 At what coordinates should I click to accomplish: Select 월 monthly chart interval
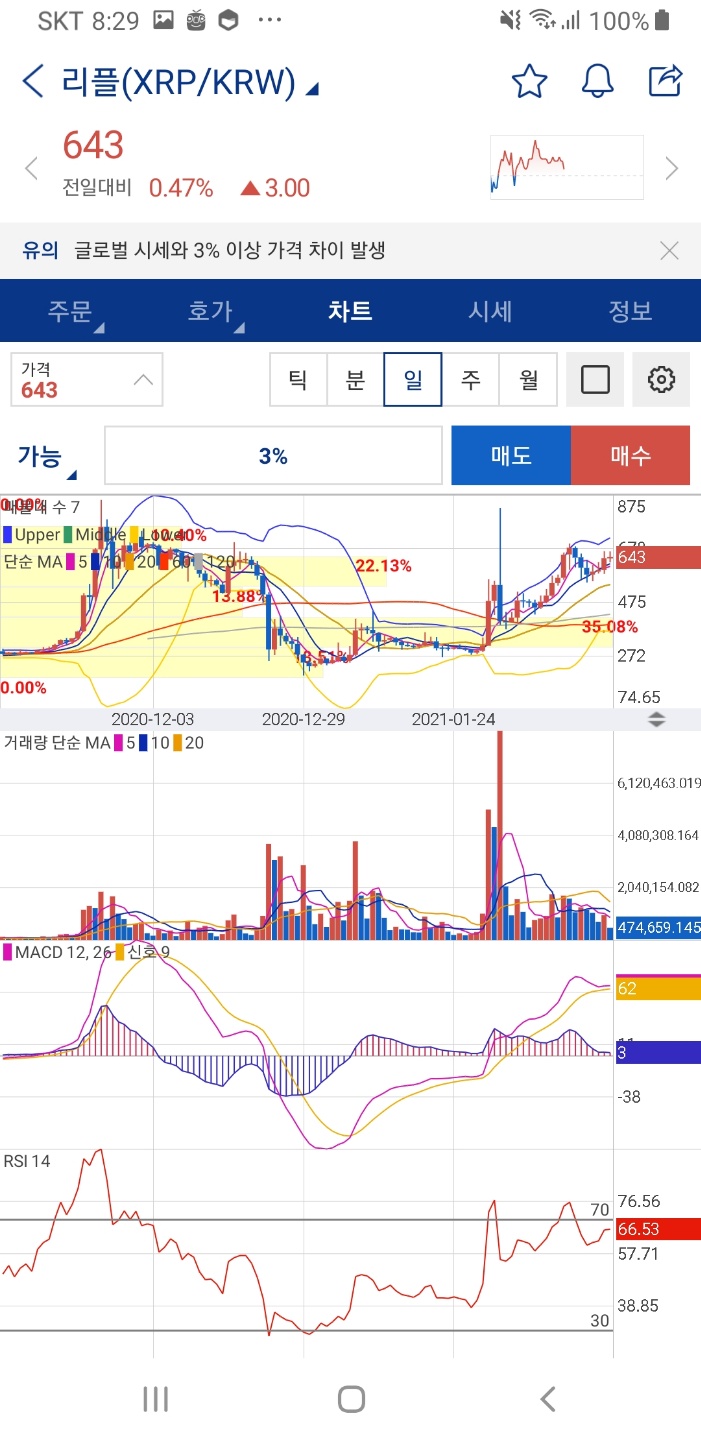(x=528, y=380)
